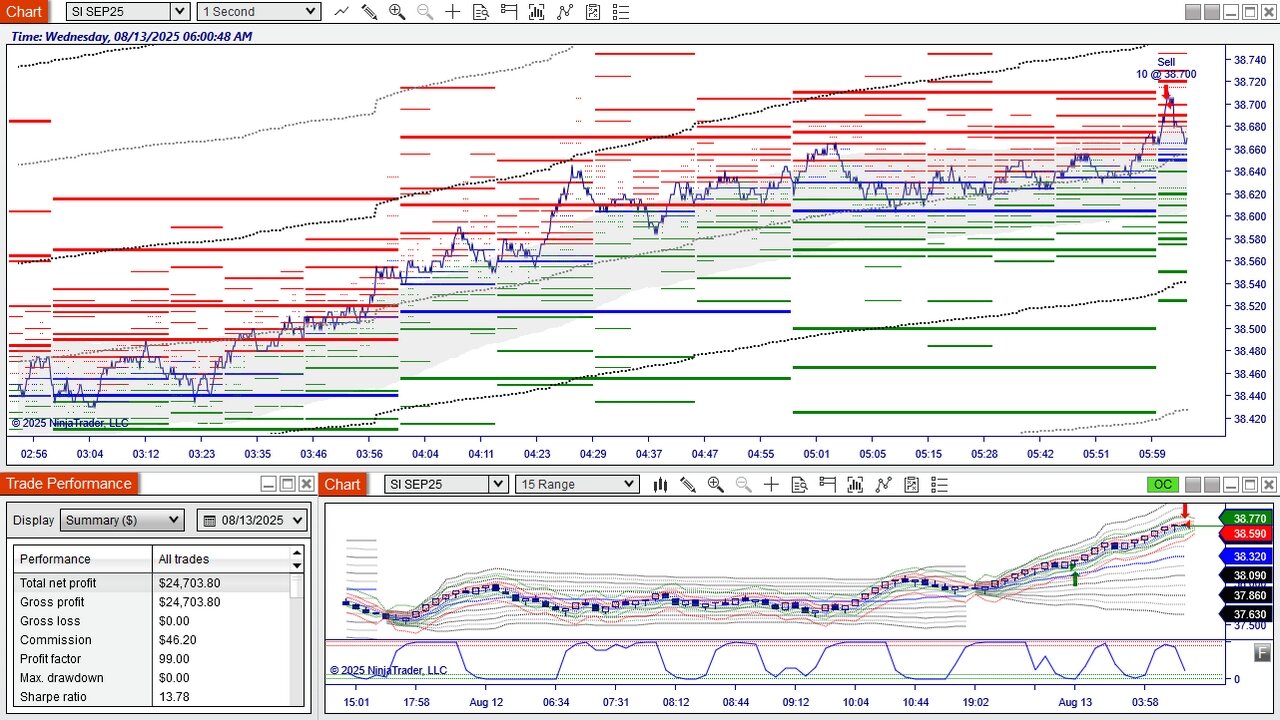Click the red 38.590 price marker
The image size is (1280, 720).
coord(1247,534)
